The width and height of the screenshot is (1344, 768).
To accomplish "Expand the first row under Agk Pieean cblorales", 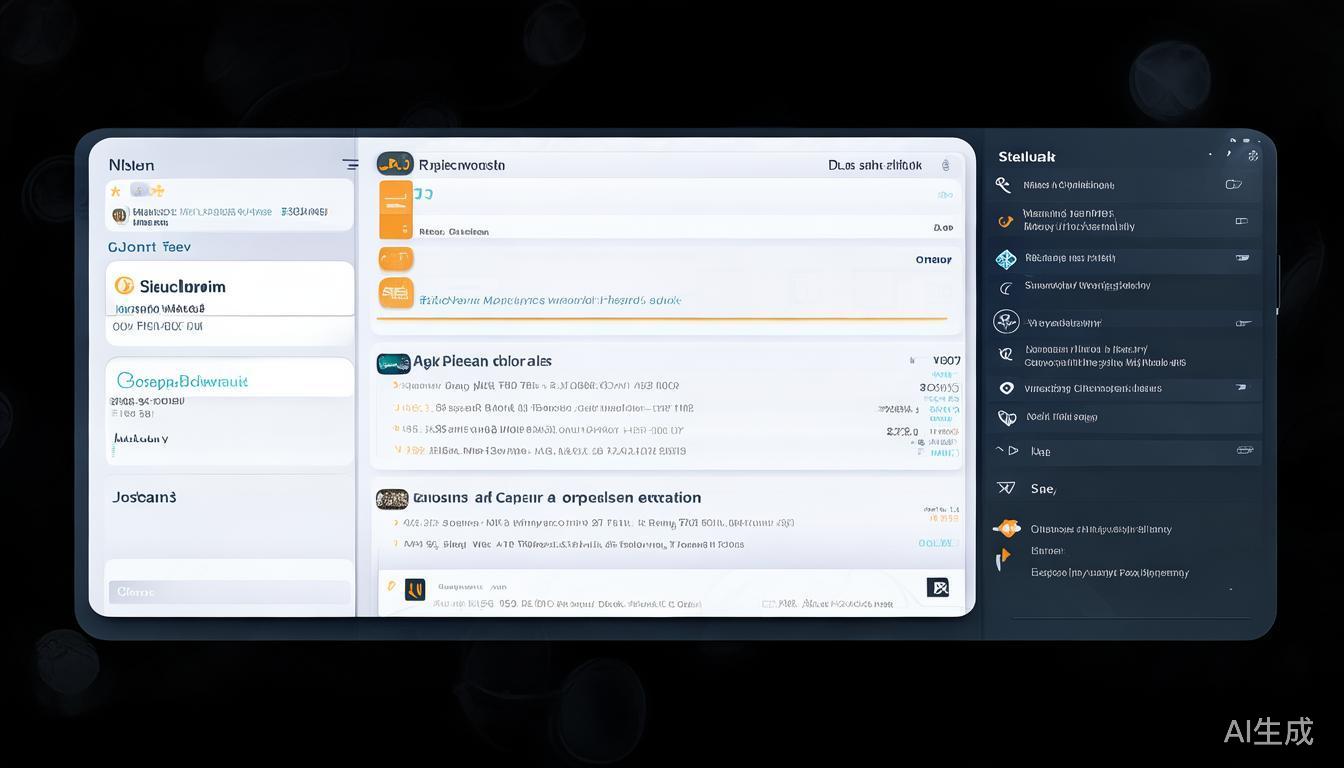I will tap(396, 385).
